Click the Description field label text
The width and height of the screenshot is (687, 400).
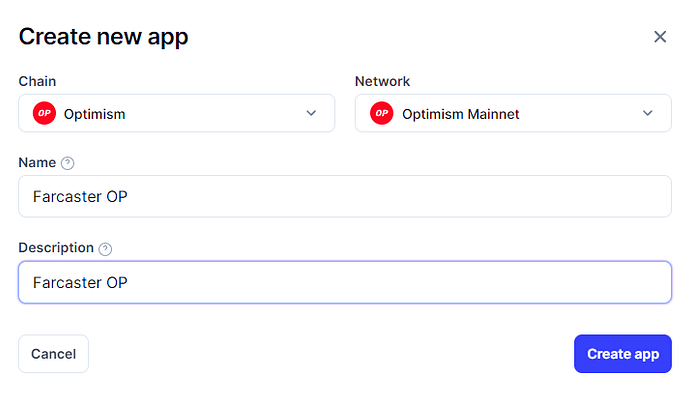click(x=56, y=248)
